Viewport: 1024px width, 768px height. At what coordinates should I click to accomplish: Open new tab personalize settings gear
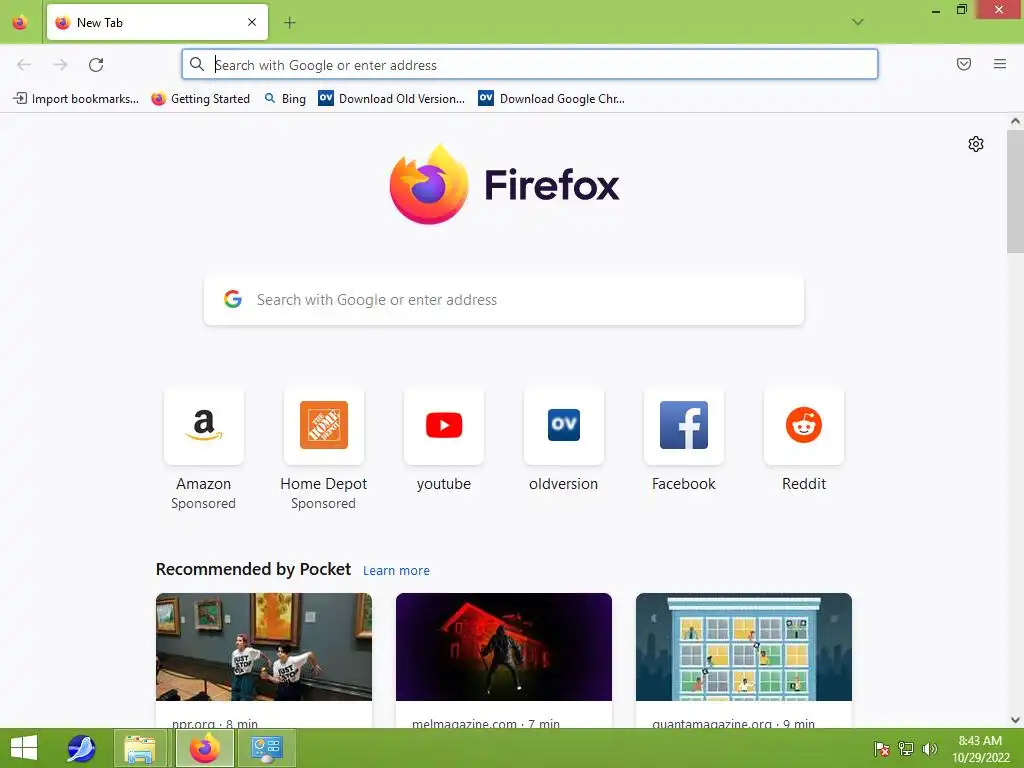tap(976, 144)
